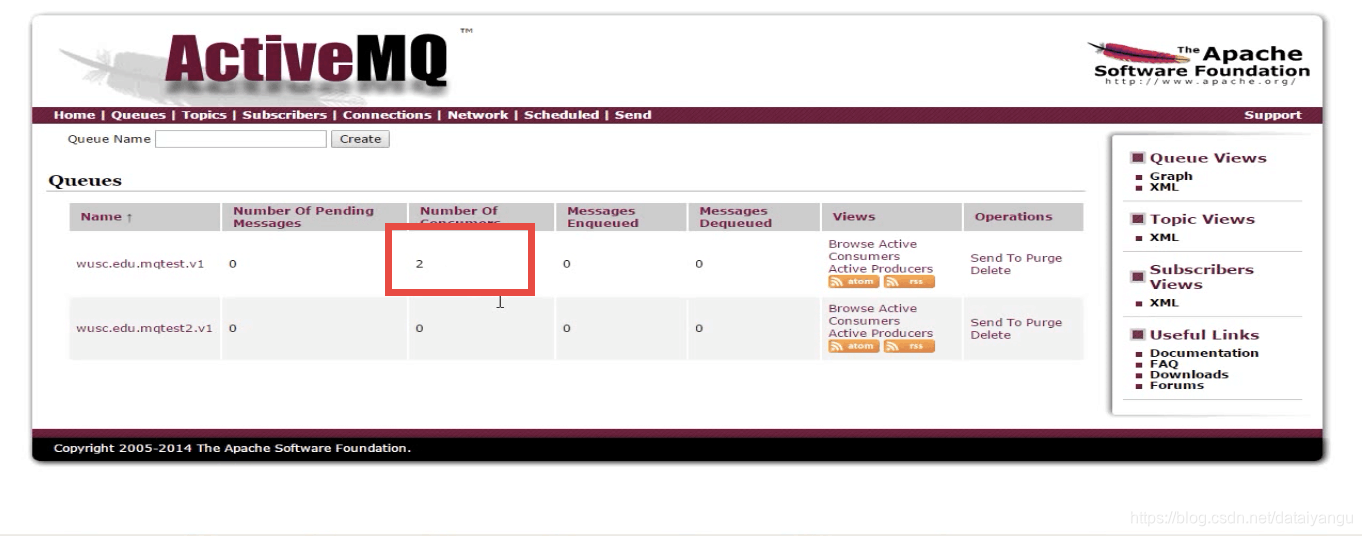The width and height of the screenshot is (1362, 536).
Task: Open Graph under Queue Views
Action: [1171, 176]
